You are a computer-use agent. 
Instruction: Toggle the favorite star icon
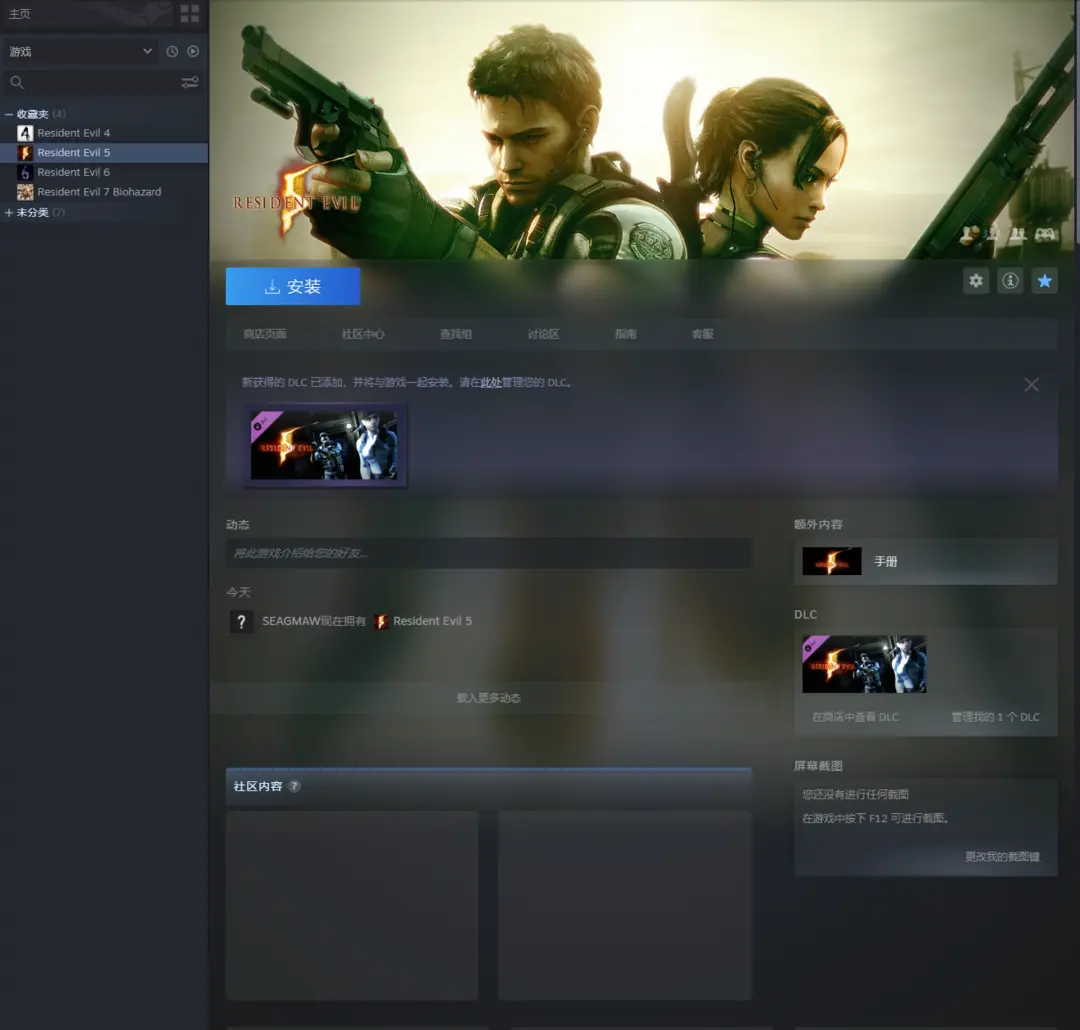coord(1045,281)
